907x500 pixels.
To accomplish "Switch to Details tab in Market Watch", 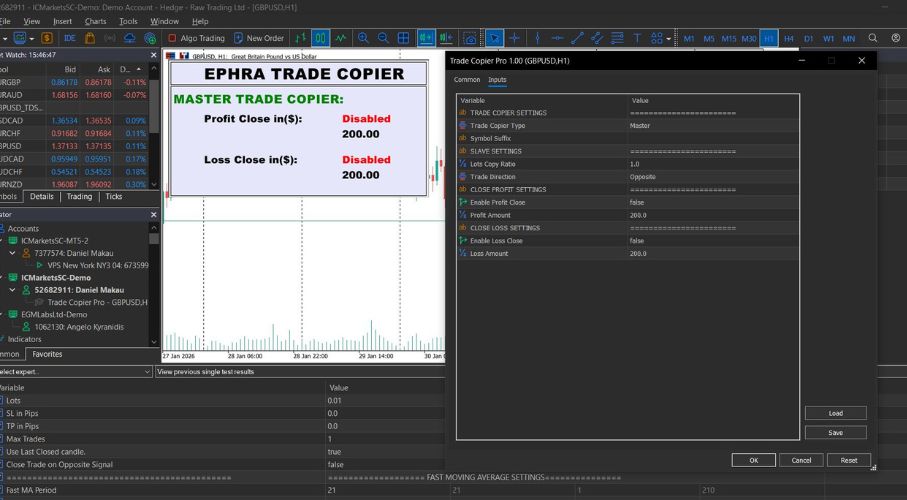I will (x=42, y=197).
